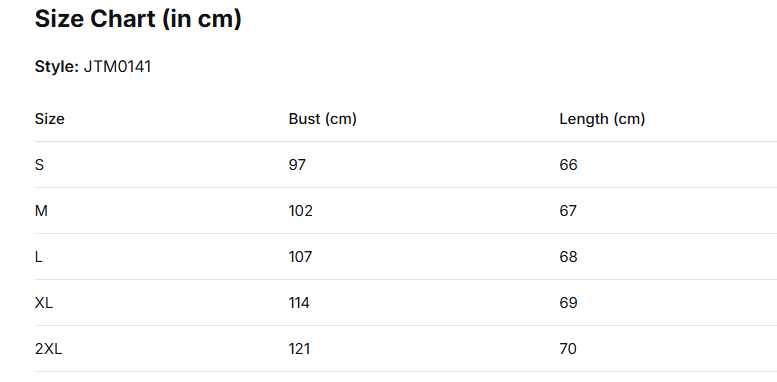
Task: Click the Style label
Action: pos(57,66)
